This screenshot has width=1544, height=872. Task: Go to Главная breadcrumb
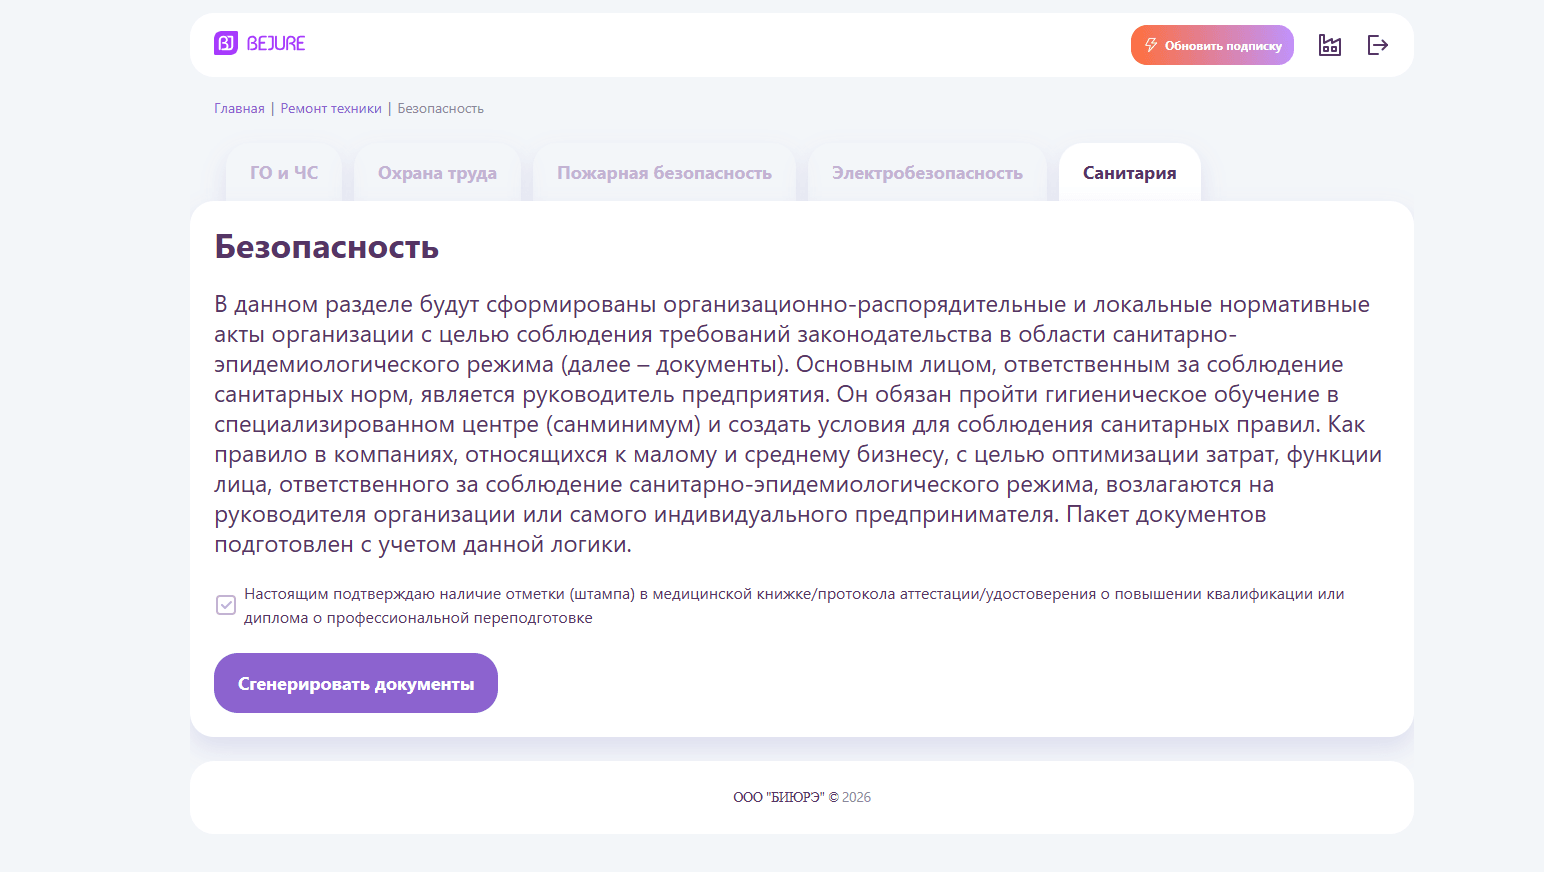click(x=239, y=108)
